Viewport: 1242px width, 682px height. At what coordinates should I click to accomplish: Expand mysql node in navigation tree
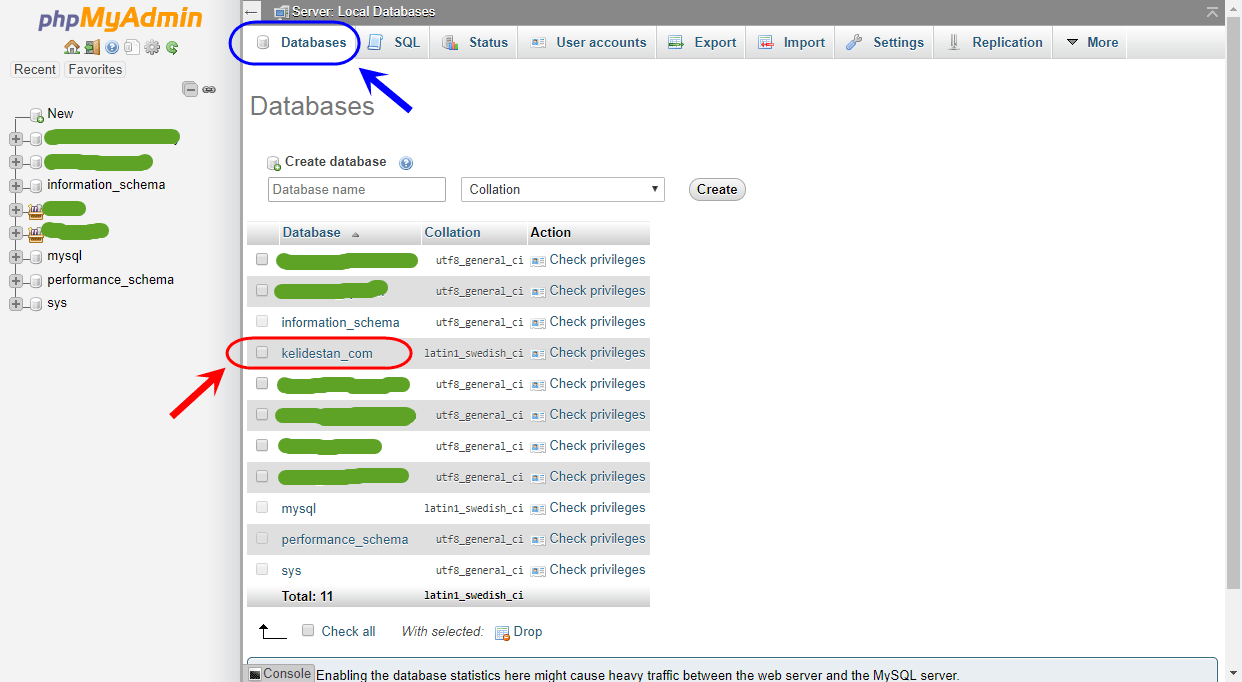[x=16, y=256]
